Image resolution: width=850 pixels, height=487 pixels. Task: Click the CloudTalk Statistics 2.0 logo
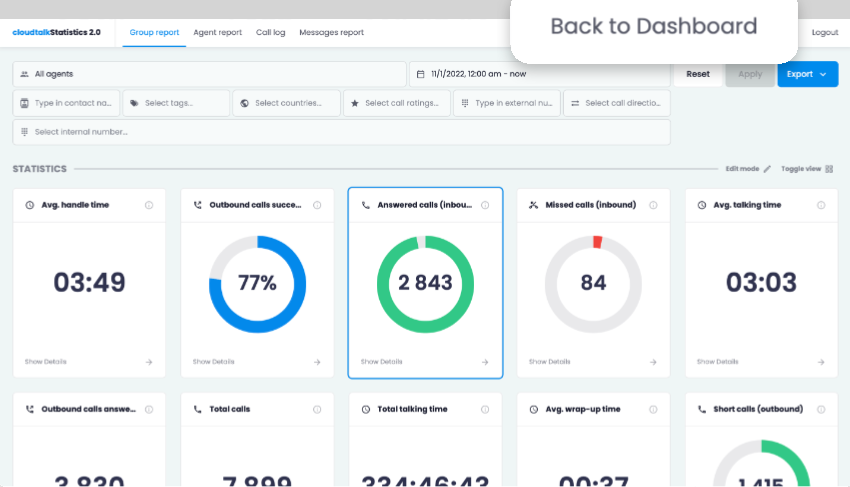pyautogui.click(x=56, y=33)
